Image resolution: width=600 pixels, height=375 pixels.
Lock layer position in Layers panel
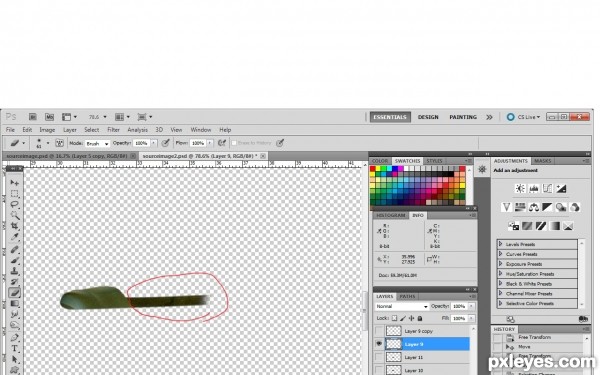coord(411,318)
